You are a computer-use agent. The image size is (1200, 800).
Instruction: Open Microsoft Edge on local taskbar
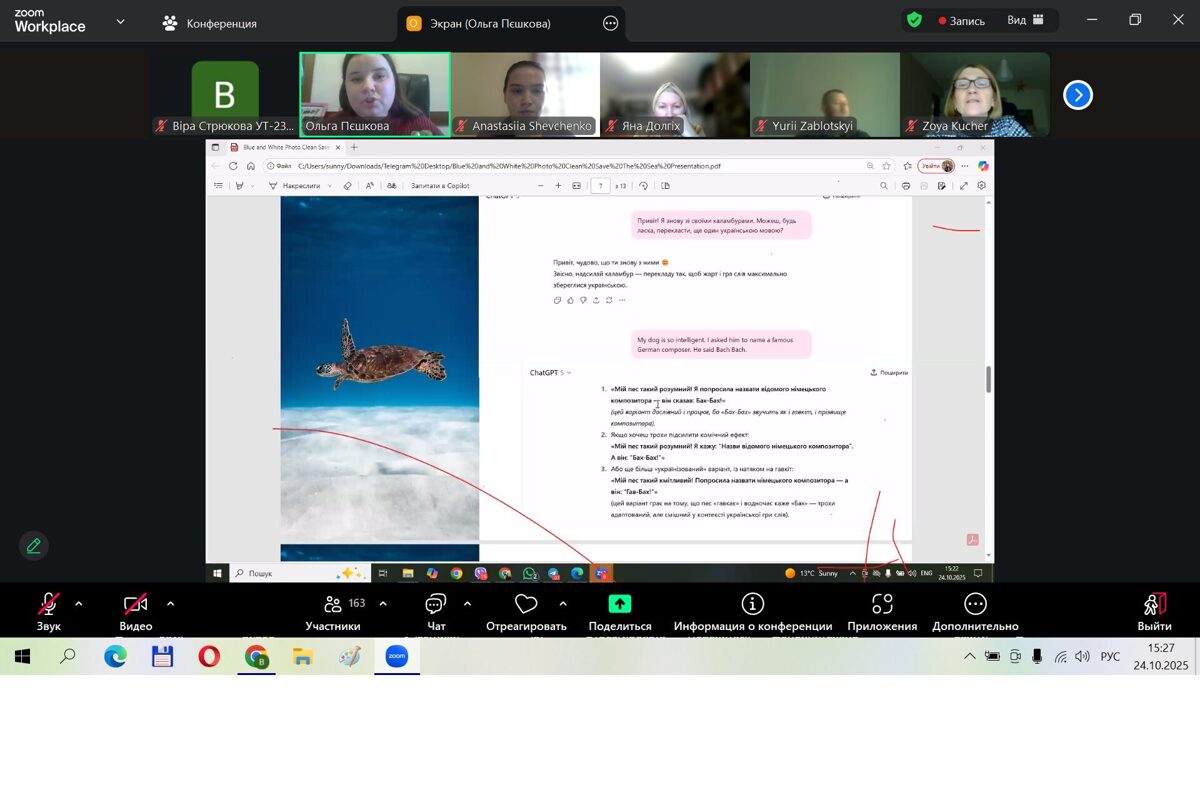click(x=115, y=657)
